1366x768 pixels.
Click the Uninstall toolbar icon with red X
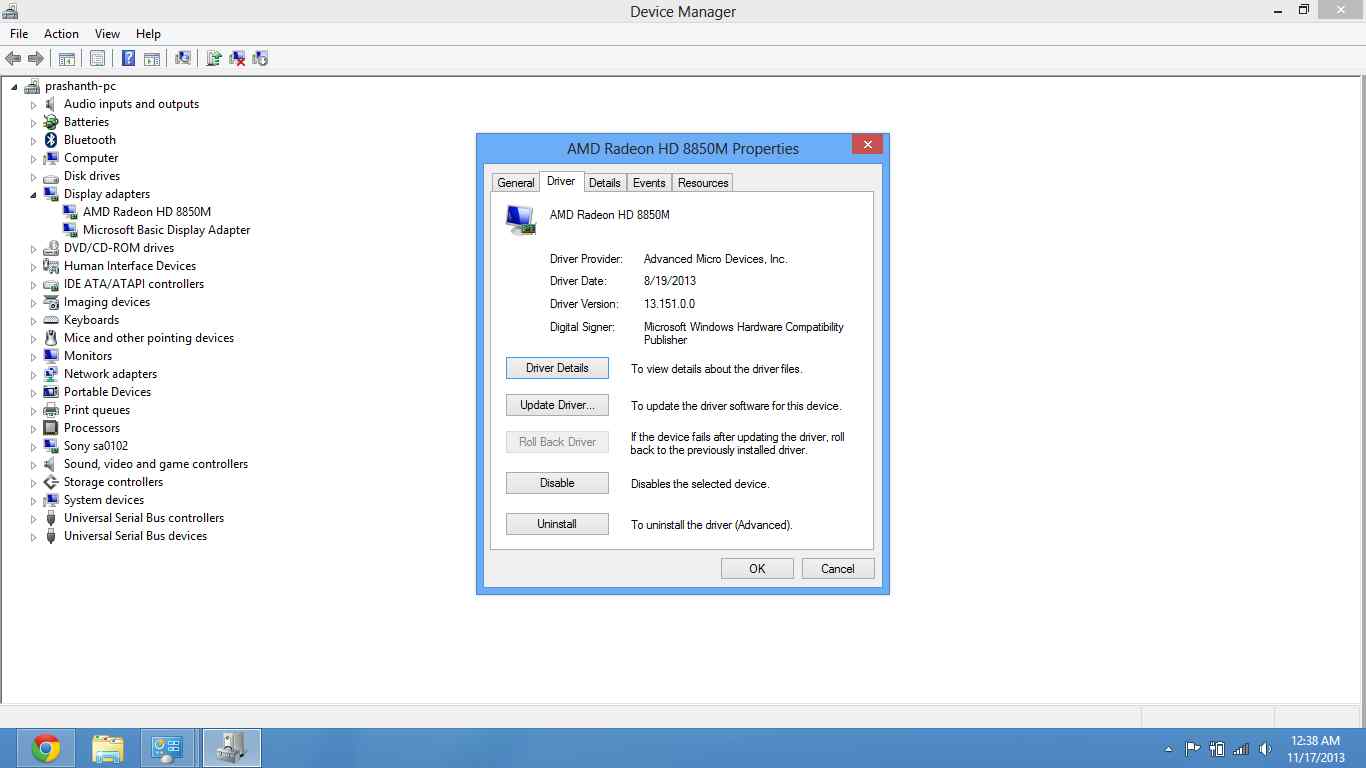pyautogui.click(x=238, y=59)
